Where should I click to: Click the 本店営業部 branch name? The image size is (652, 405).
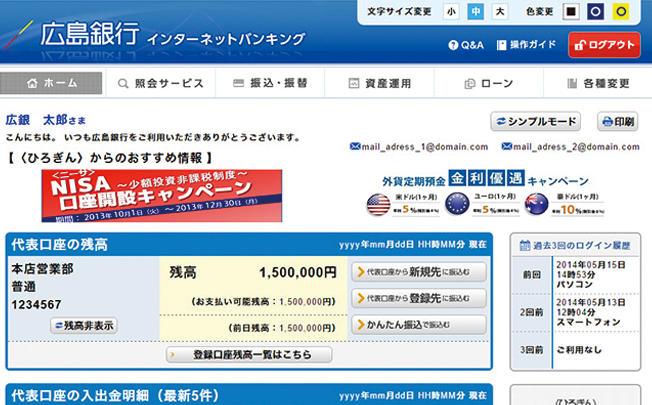tap(42, 269)
